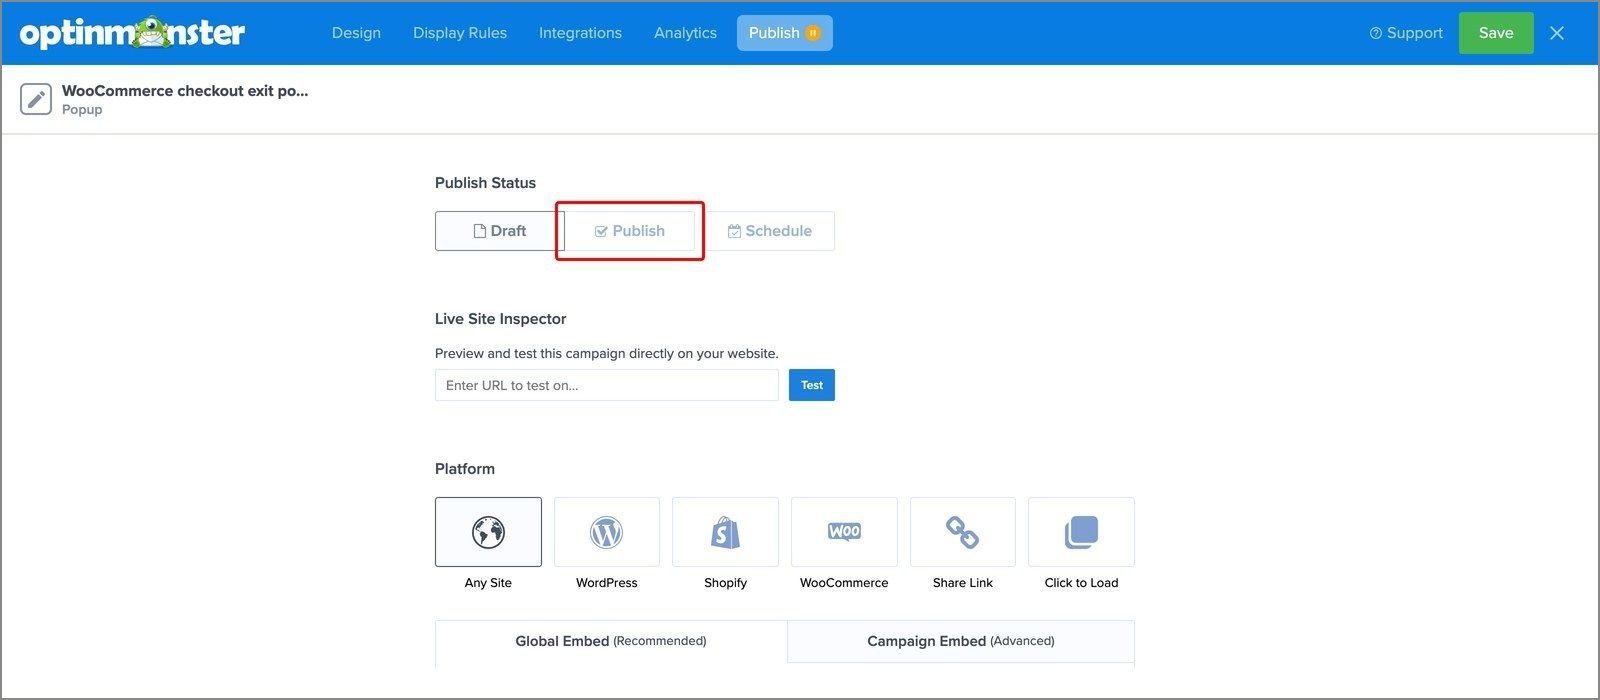Choose the Shopify platform icon
Screen dimensions: 1600x700
click(725, 532)
